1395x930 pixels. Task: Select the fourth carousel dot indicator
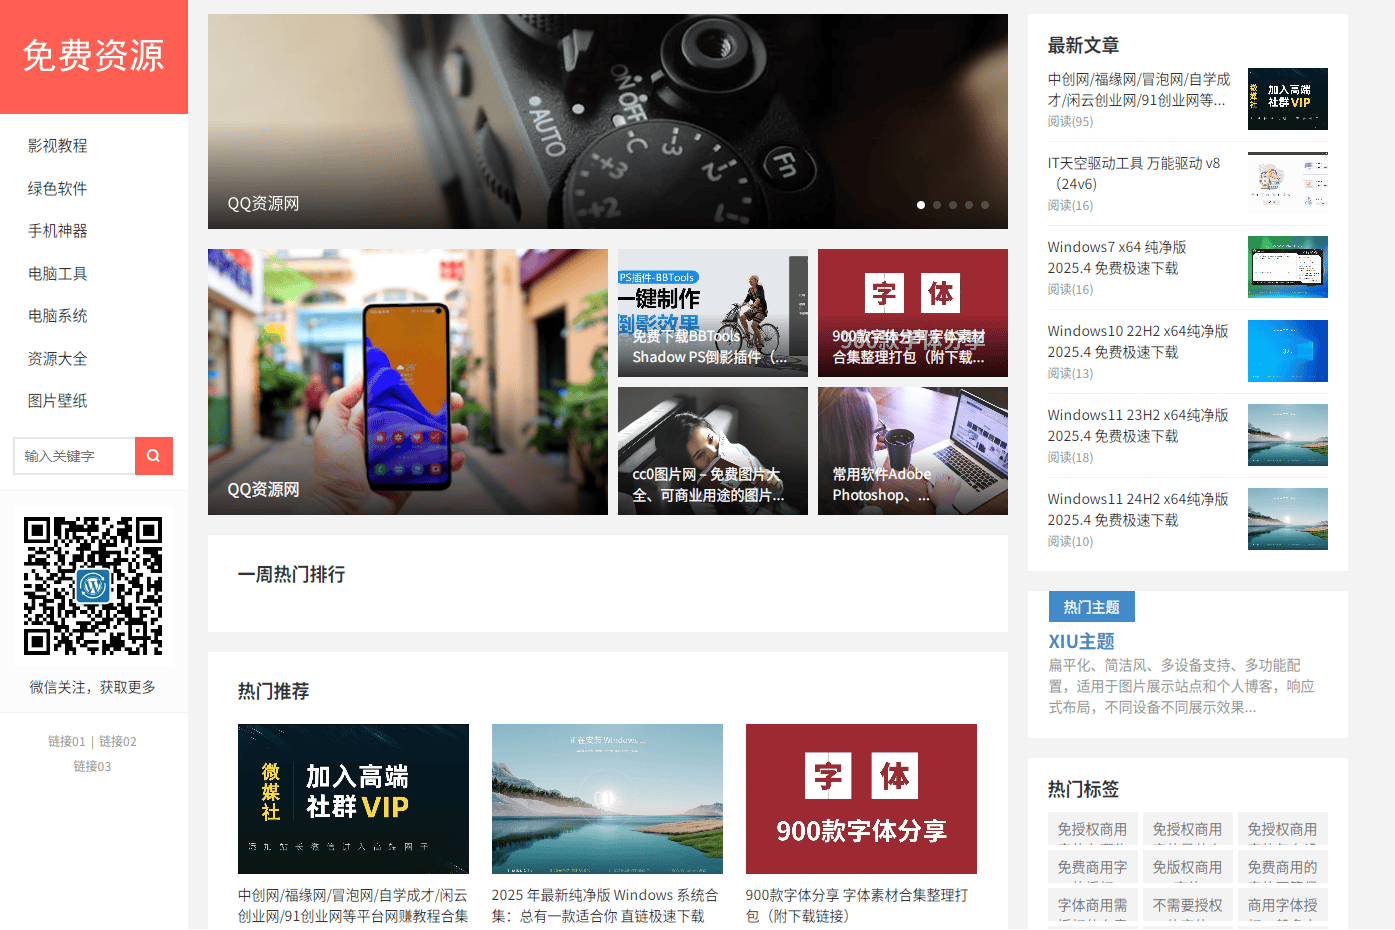tap(969, 205)
